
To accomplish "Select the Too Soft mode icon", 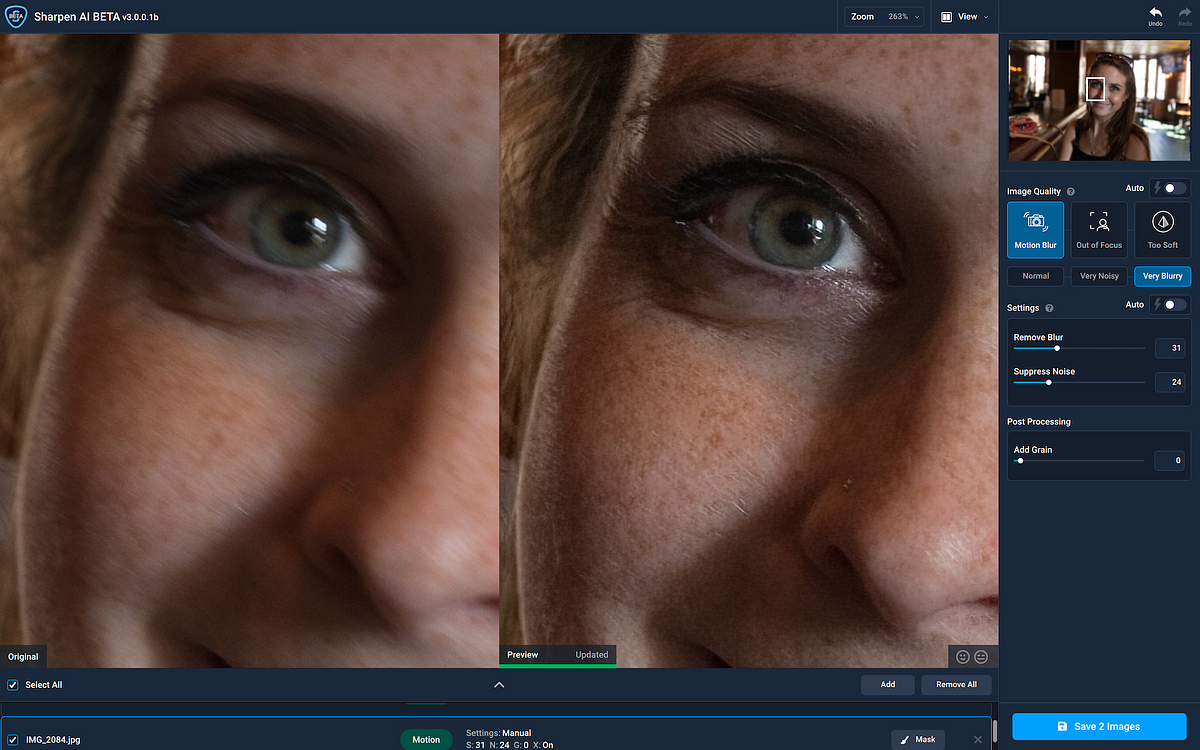I will [x=1162, y=222].
